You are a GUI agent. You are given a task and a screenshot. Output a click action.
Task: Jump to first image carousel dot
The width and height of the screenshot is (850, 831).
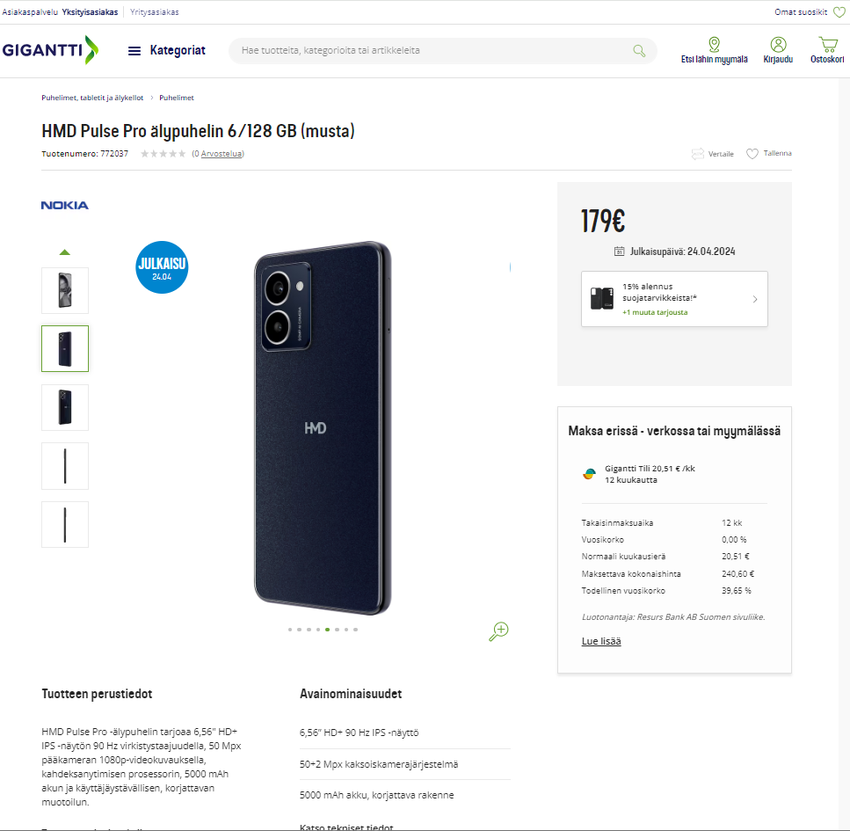pyautogui.click(x=290, y=629)
